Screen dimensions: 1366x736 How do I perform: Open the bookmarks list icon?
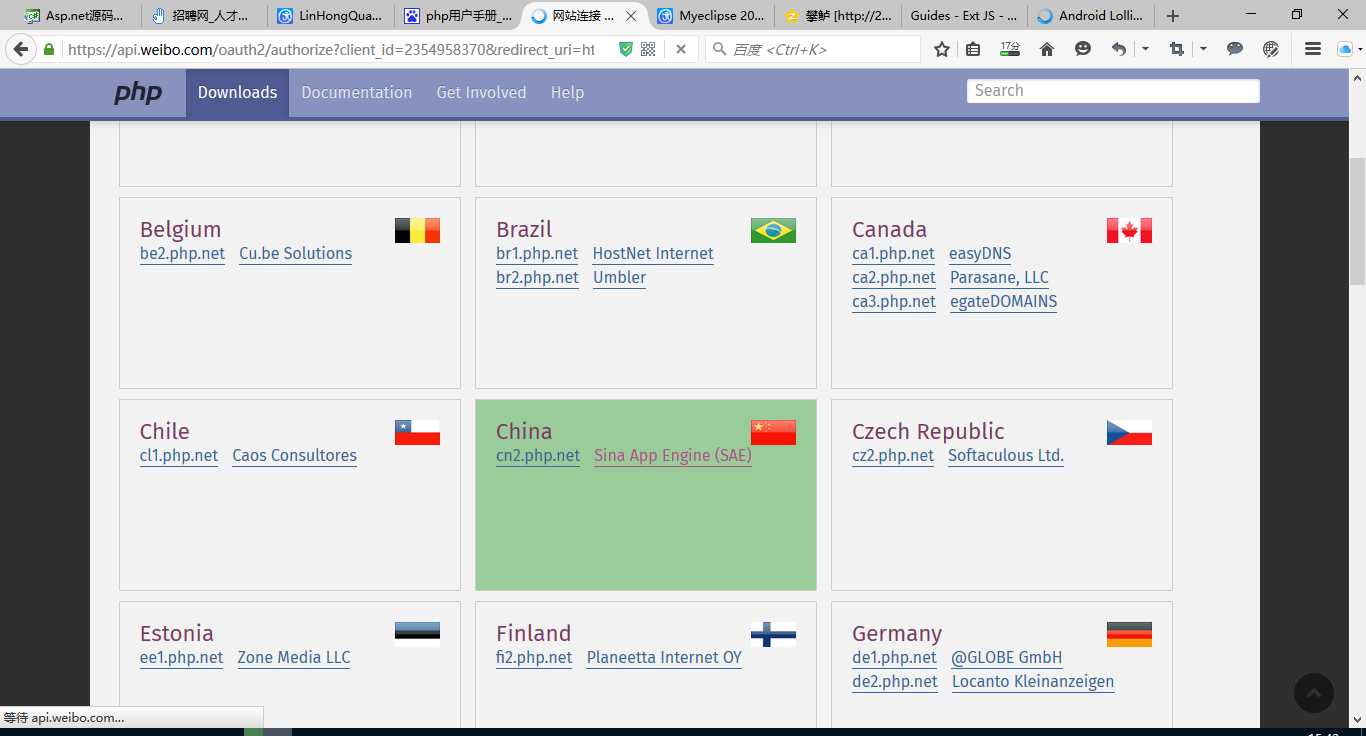point(973,49)
